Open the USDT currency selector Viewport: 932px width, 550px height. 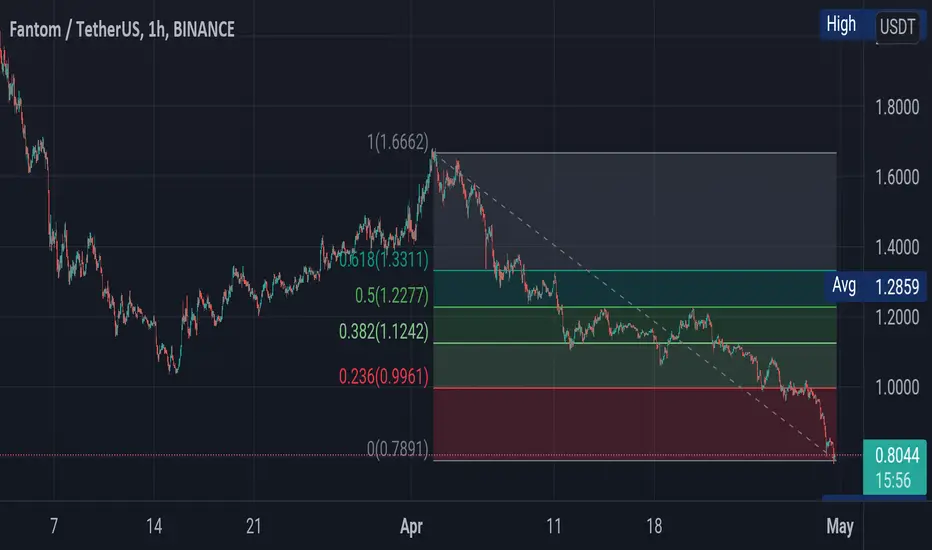click(x=897, y=27)
